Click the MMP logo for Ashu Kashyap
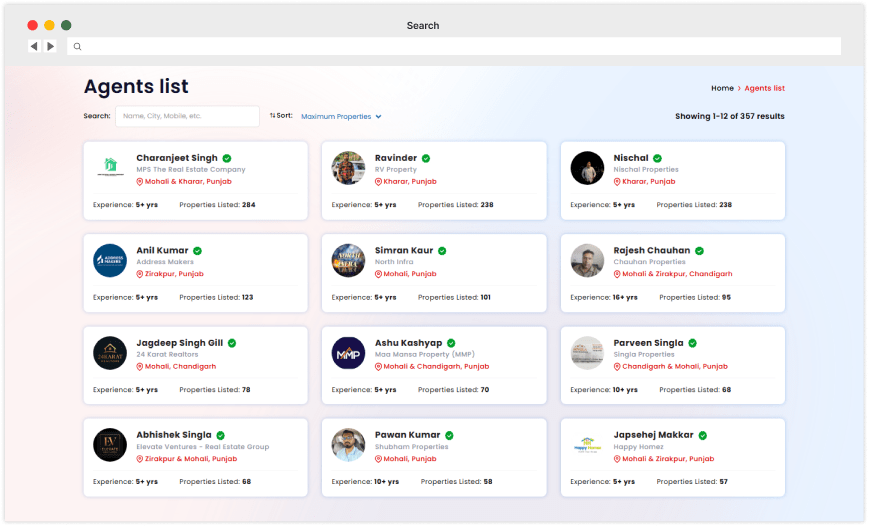869x527 pixels. [x=348, y=353]
